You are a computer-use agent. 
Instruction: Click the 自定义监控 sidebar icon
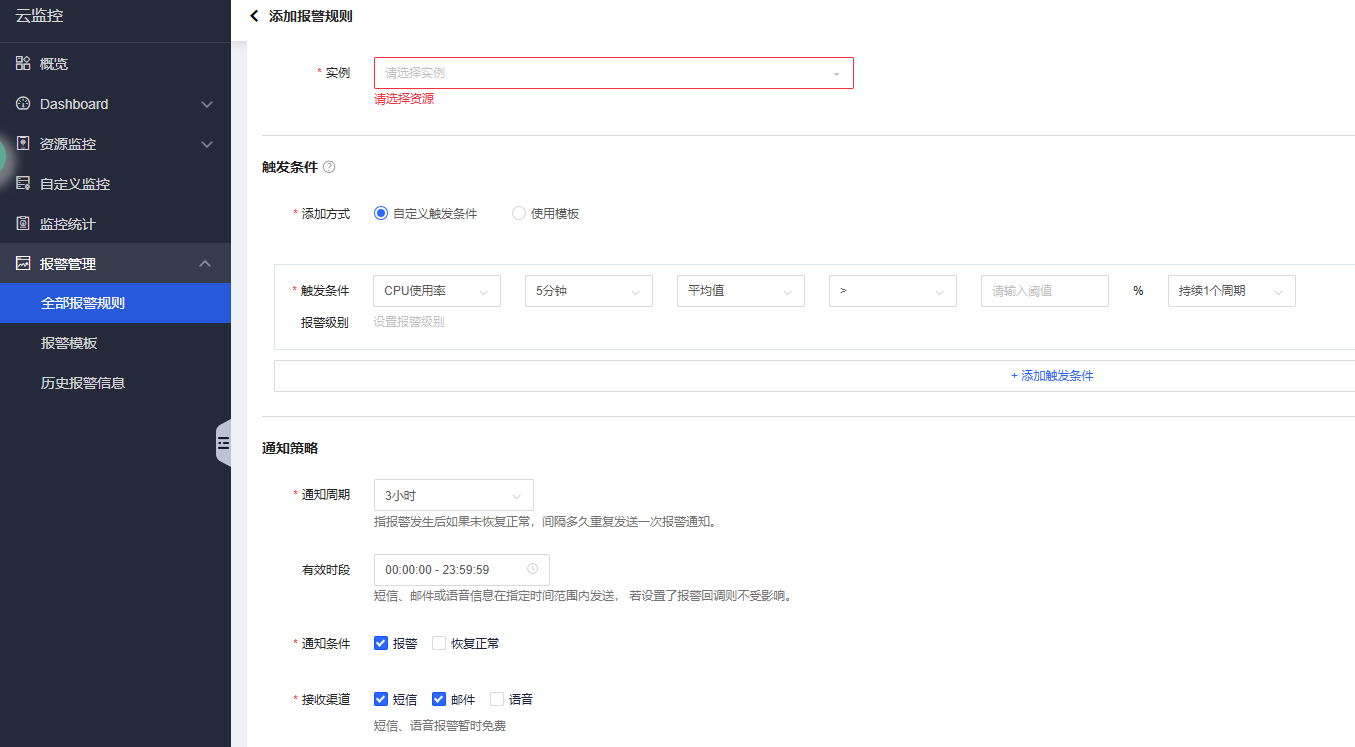(23, 184)
